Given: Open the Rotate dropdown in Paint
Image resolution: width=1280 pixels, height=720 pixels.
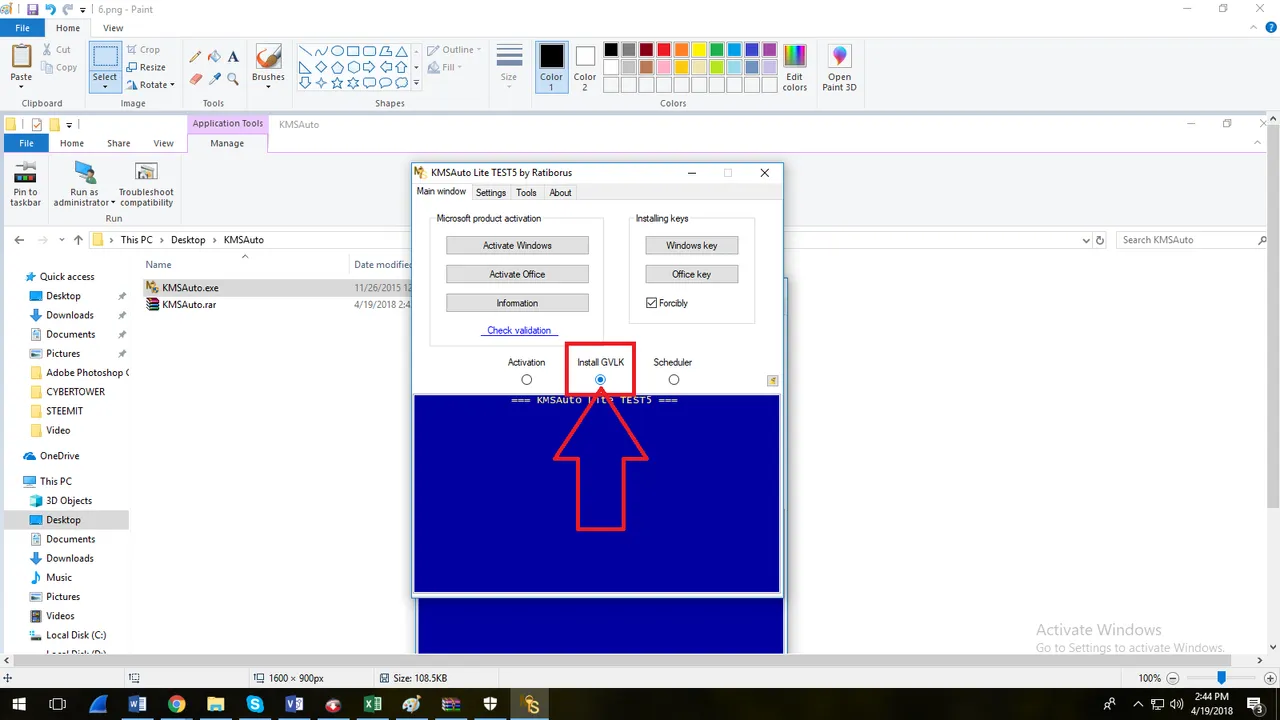Looking at the screenshot, I should [x=172, y=85].
